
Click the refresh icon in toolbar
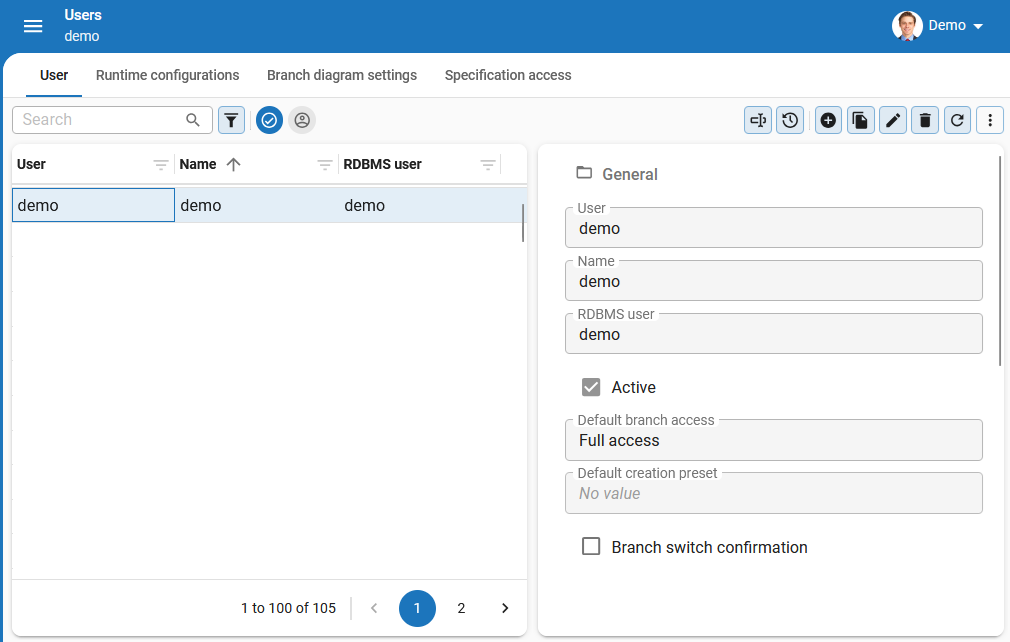(x=957, y=120)
